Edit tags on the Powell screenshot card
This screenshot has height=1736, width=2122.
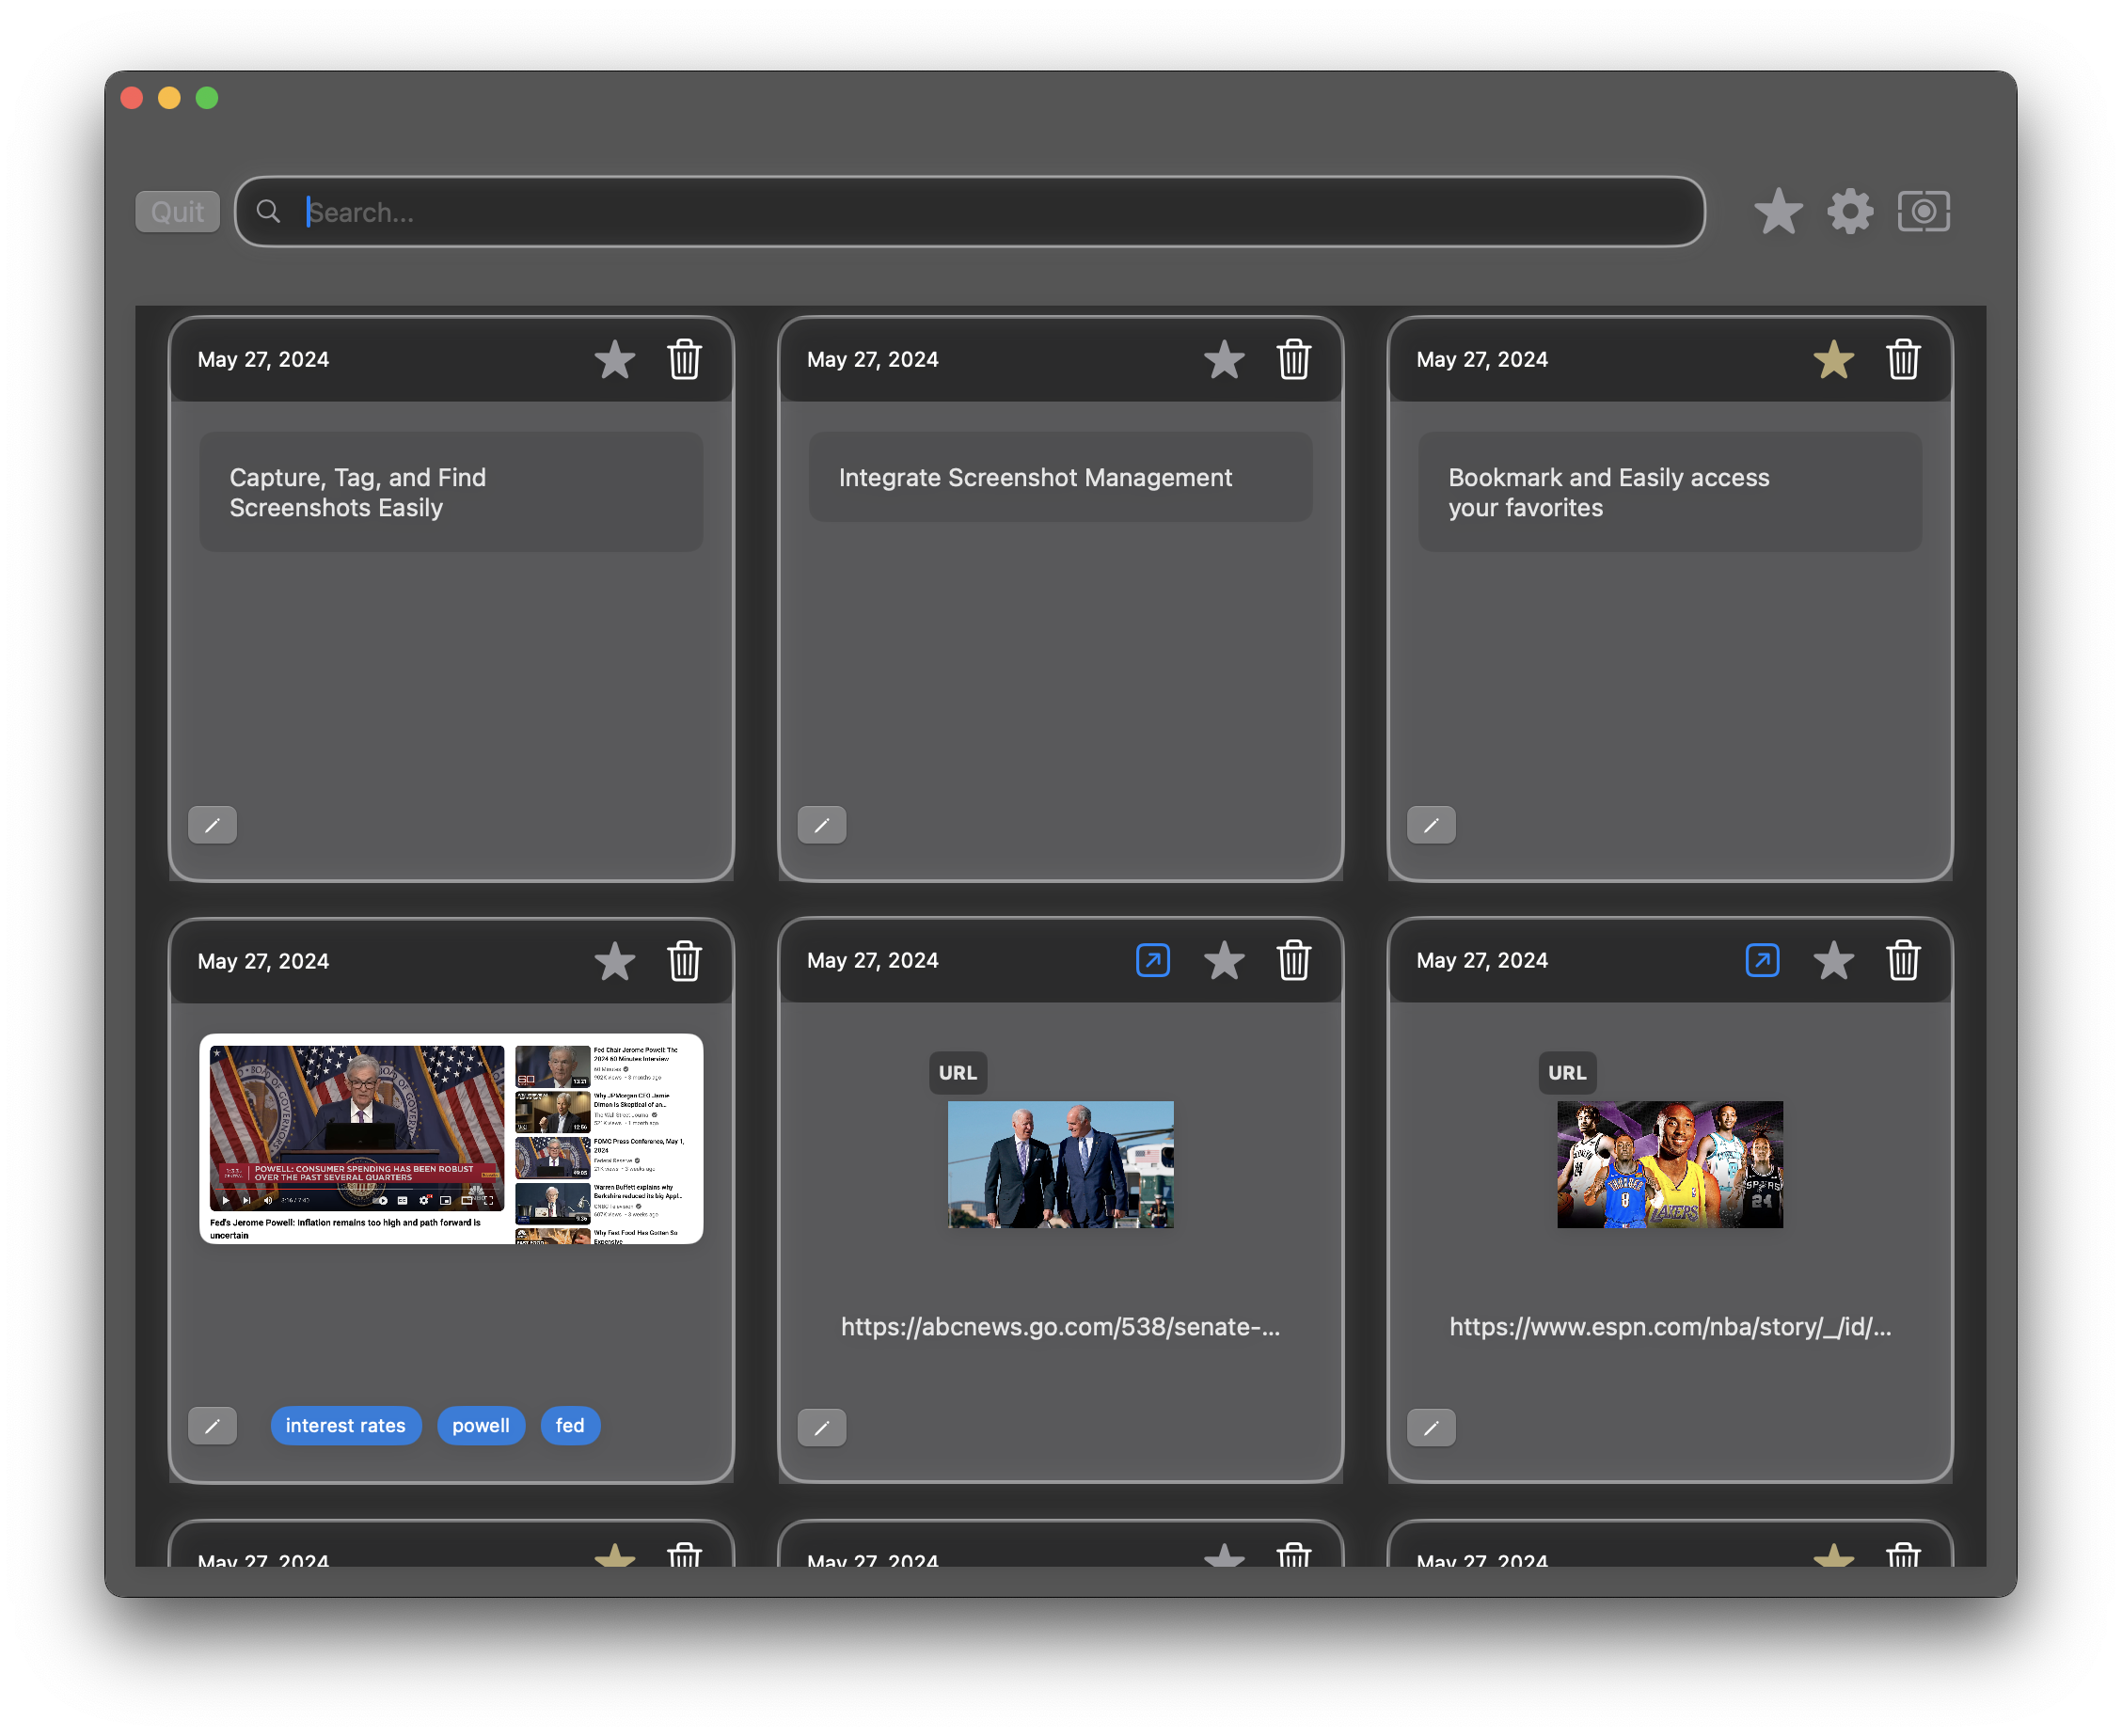pyautogui.click(x=212, y=1426)
